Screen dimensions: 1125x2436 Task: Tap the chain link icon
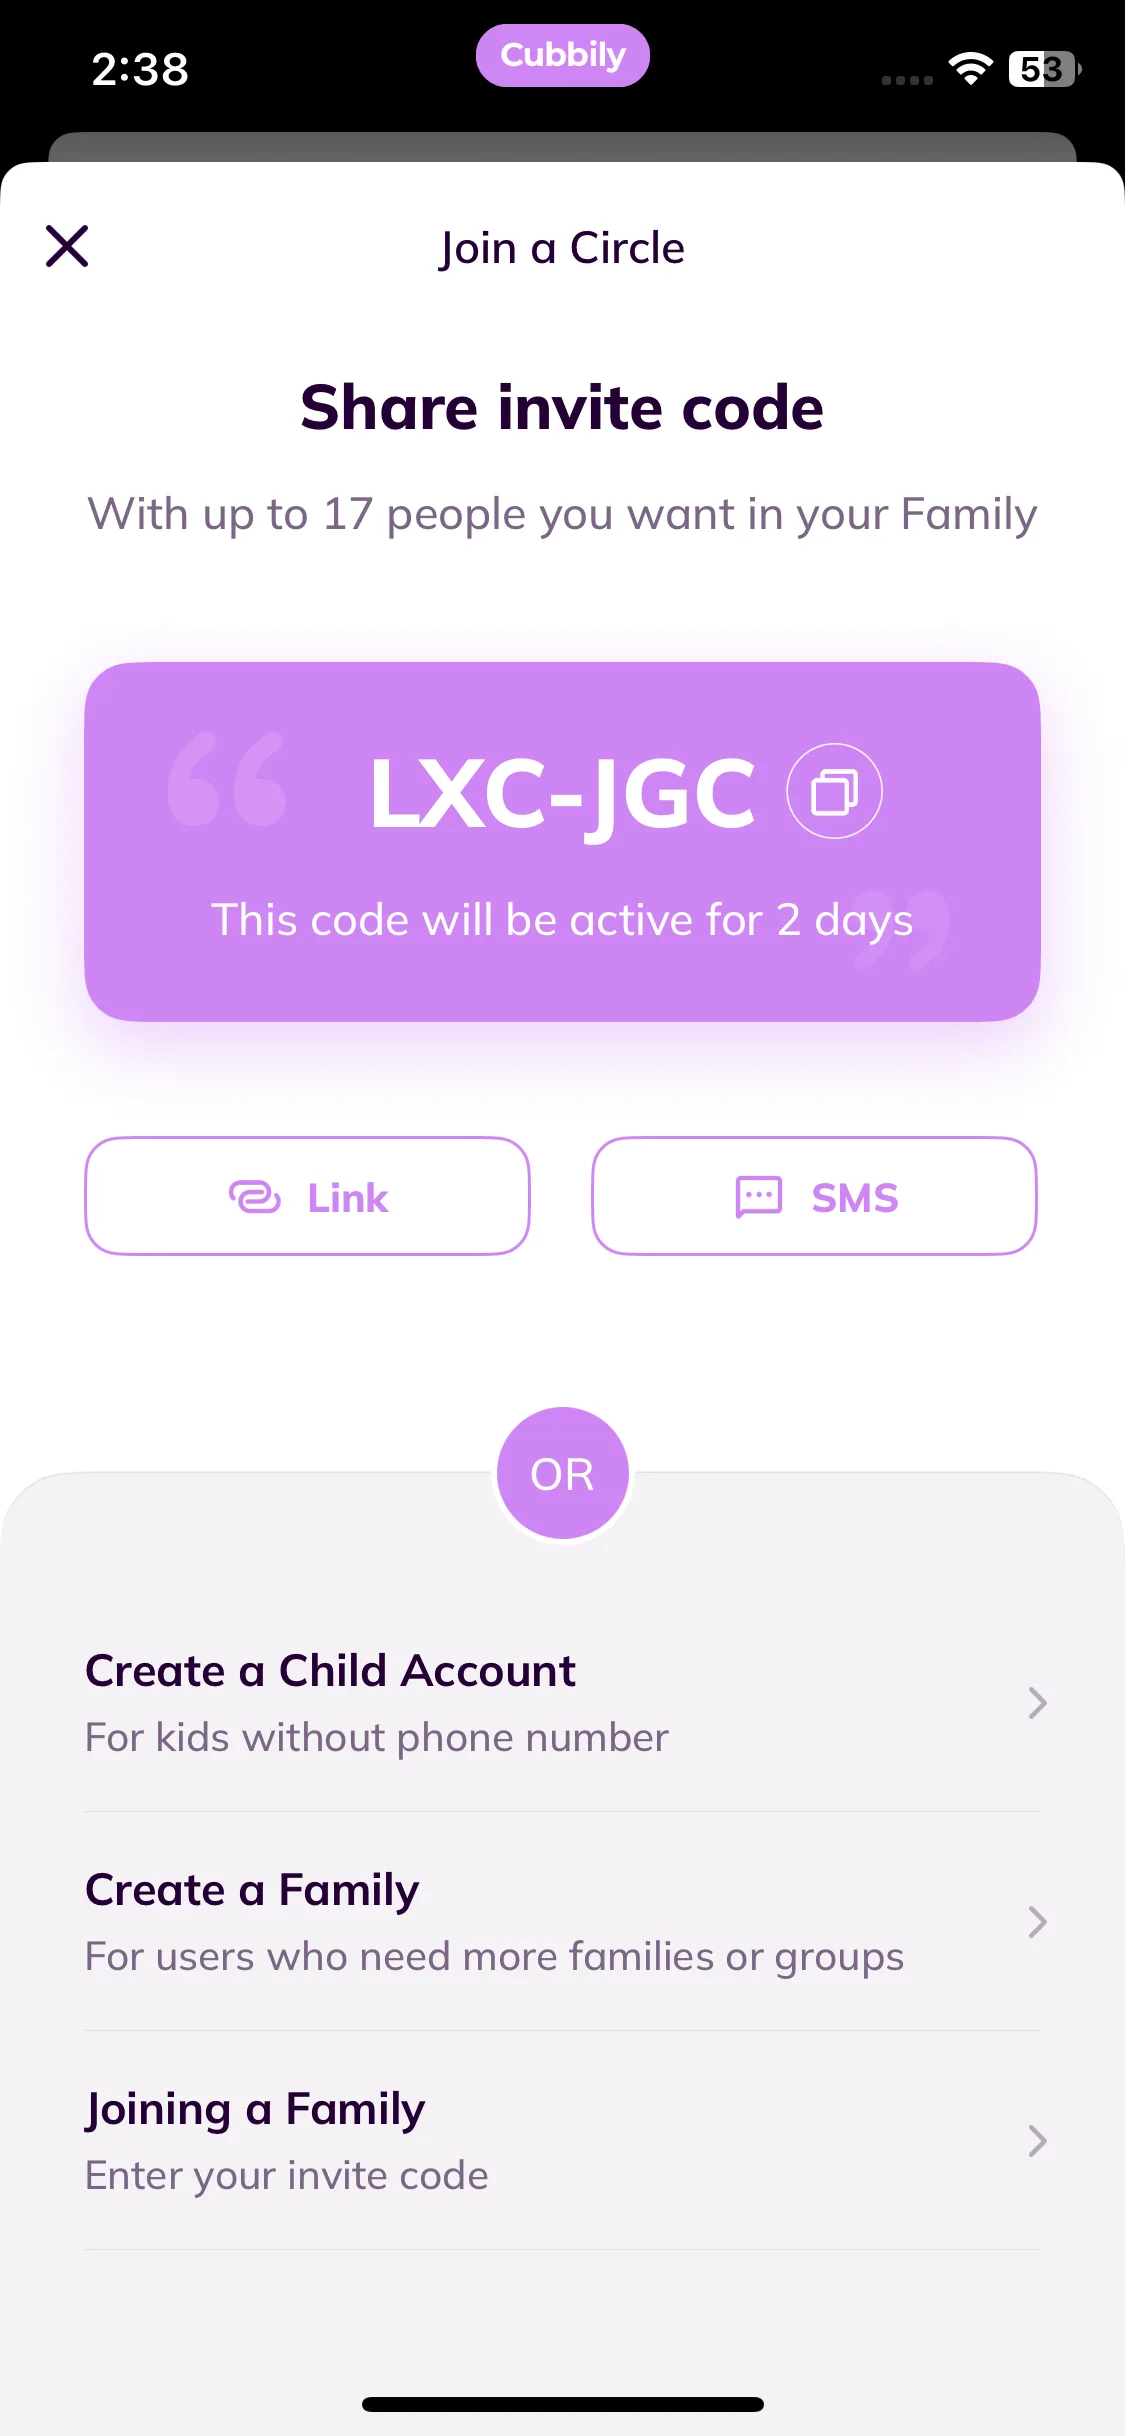click(x=255, y=1196)
